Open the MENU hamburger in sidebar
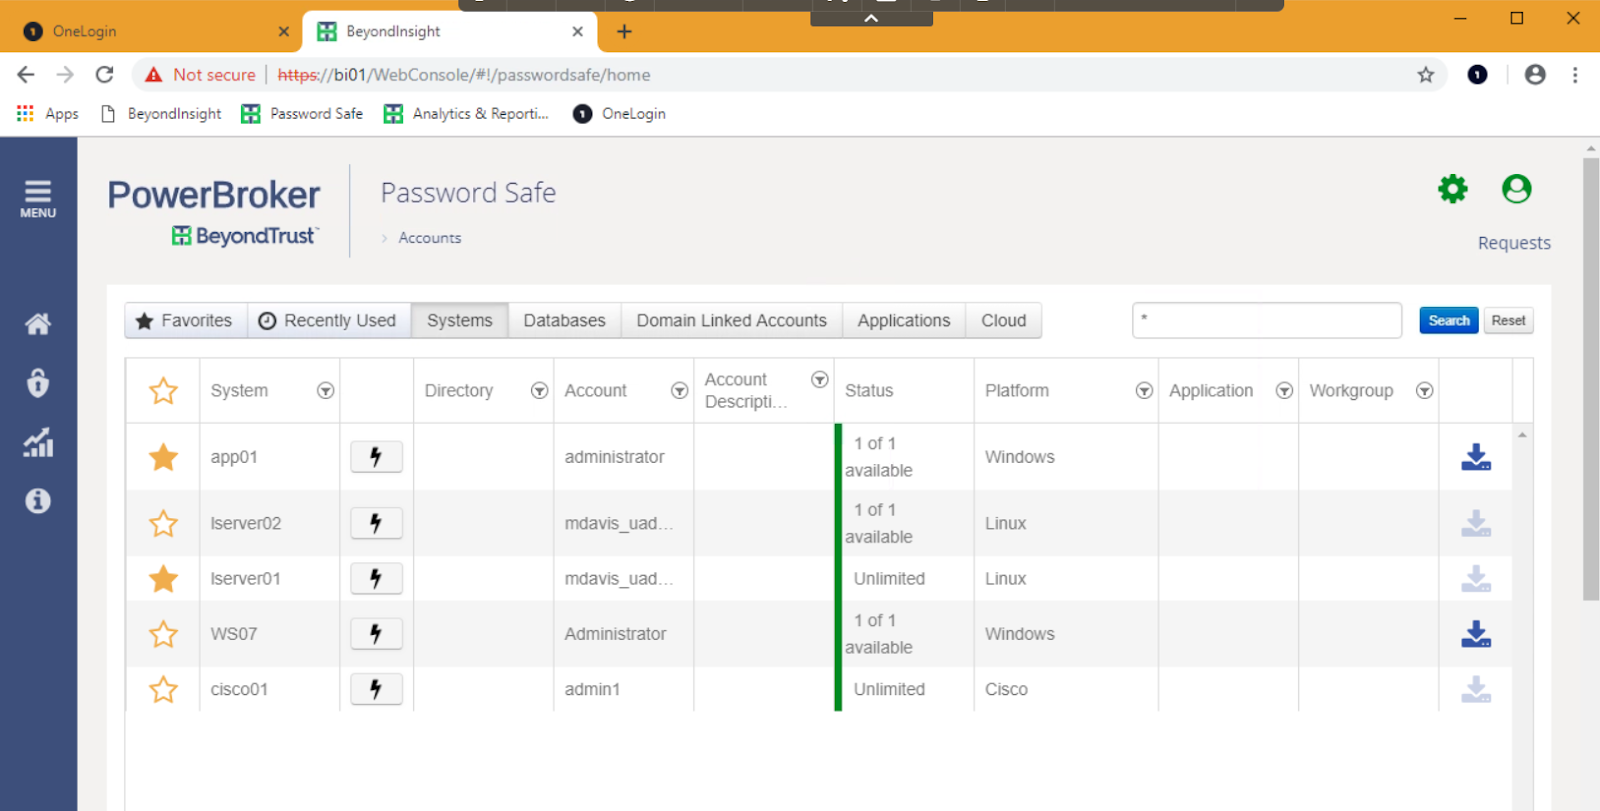 pos(38,199)
